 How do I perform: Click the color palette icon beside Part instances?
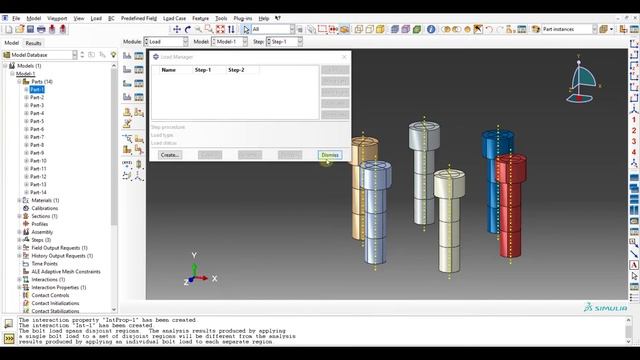[x=536, y=29]
